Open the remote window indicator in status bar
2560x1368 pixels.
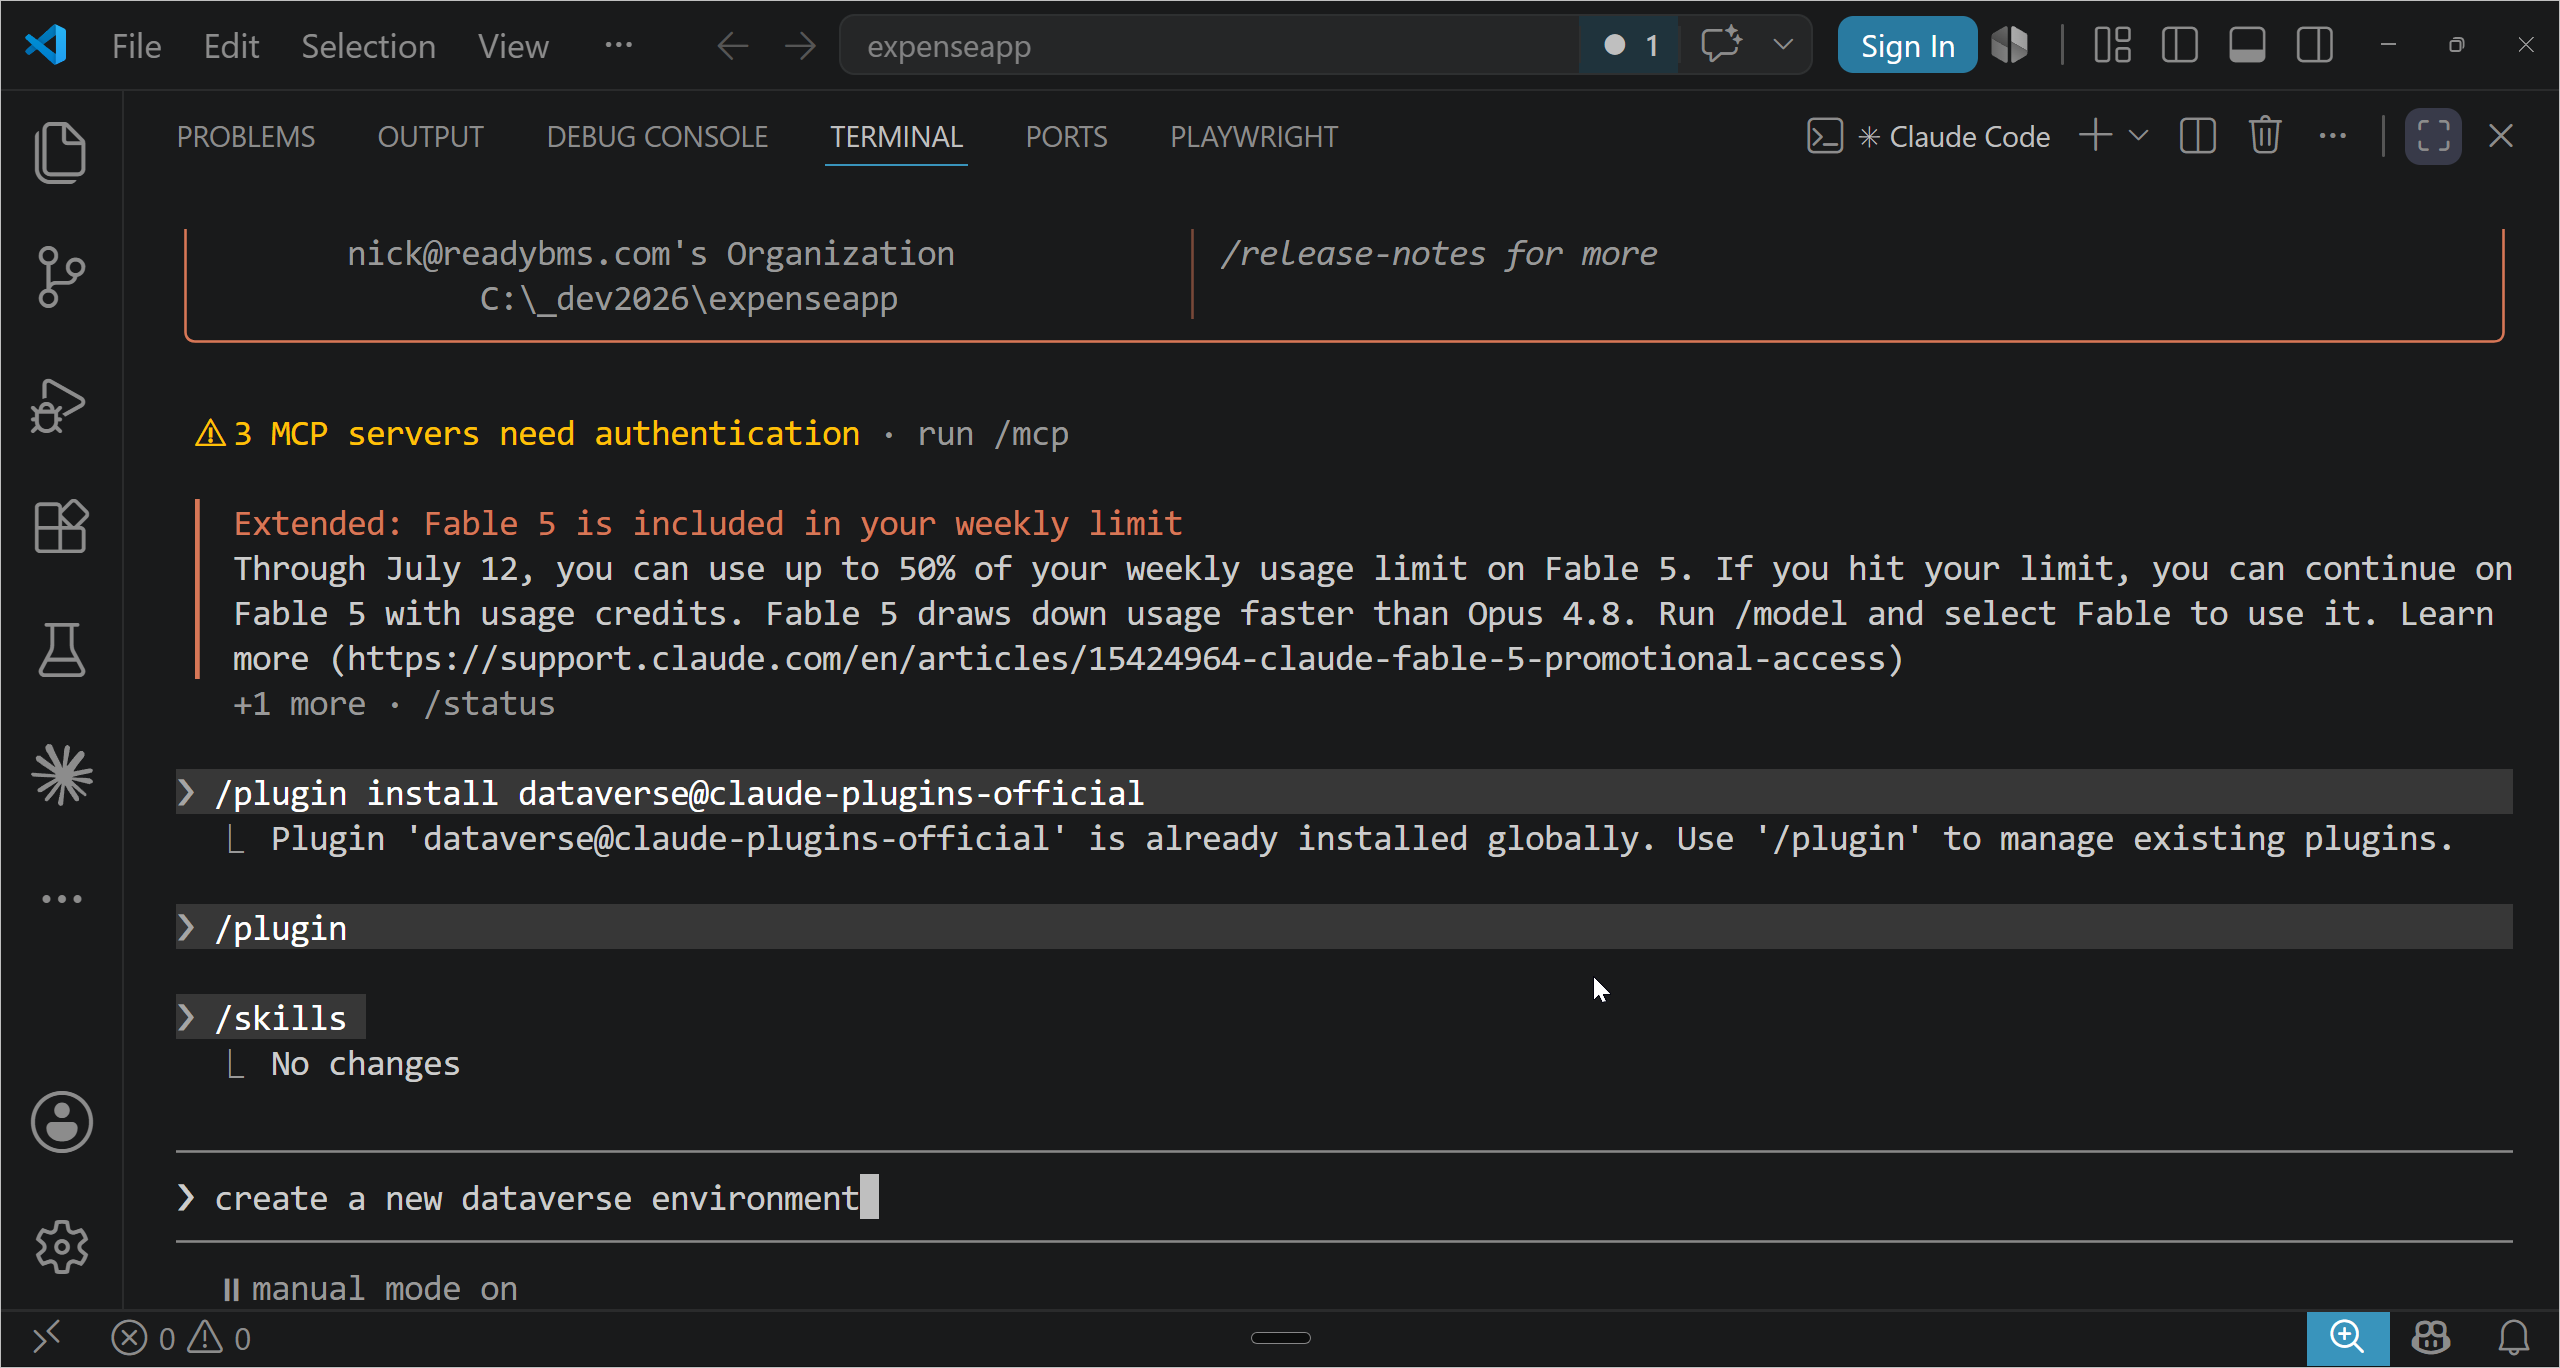[x=47, y=1337]
